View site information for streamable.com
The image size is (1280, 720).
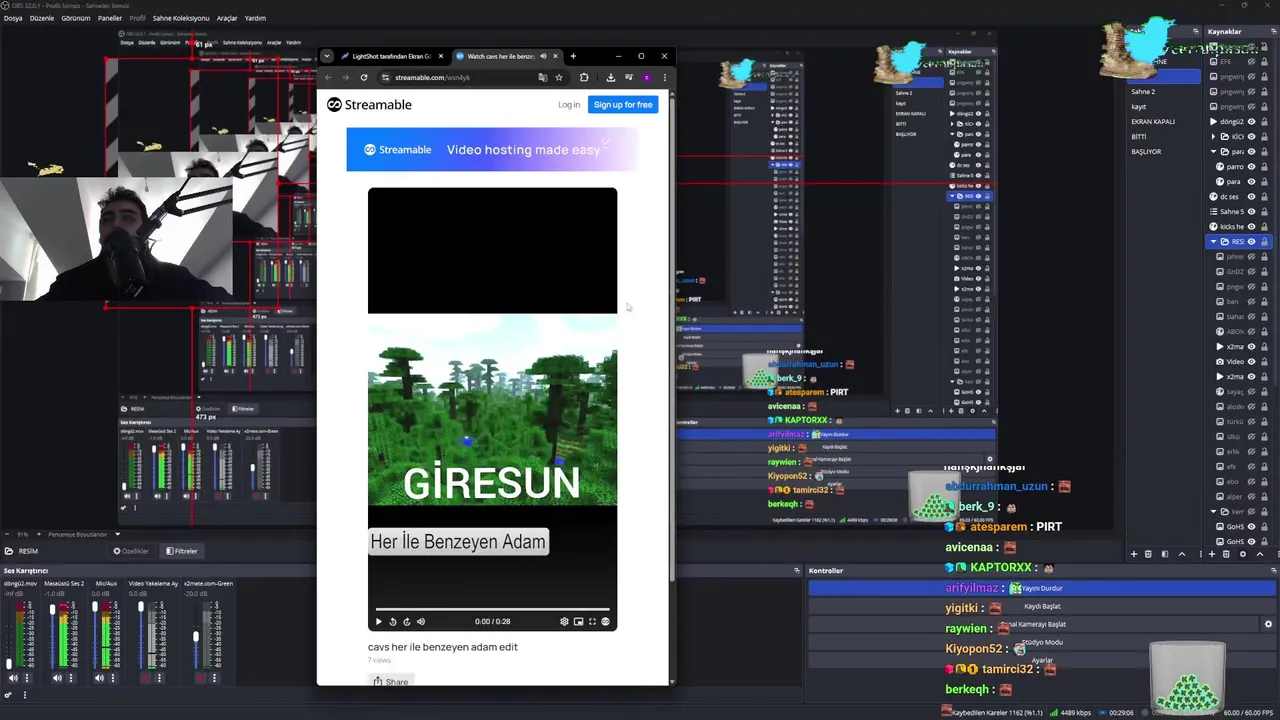point(383,77)
